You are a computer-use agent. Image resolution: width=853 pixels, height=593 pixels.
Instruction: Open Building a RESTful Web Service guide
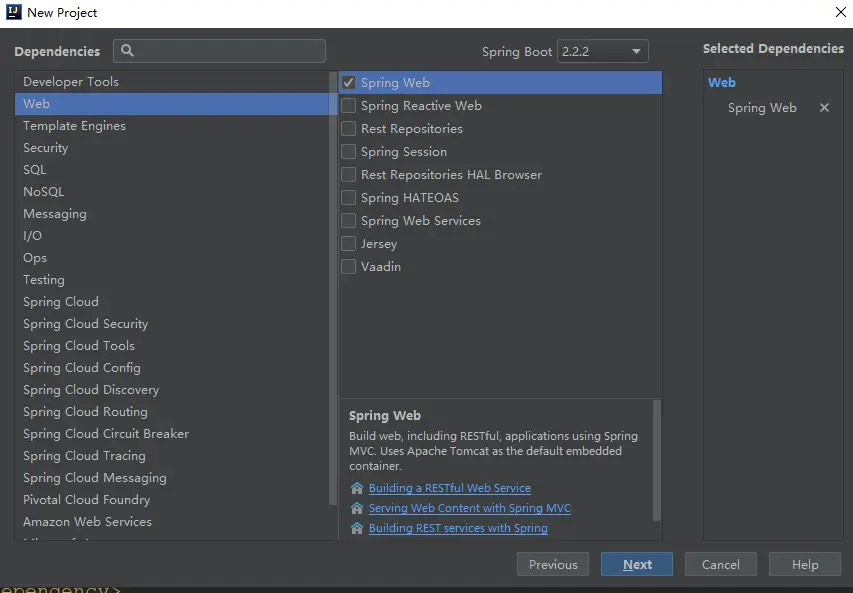(450, 488)
